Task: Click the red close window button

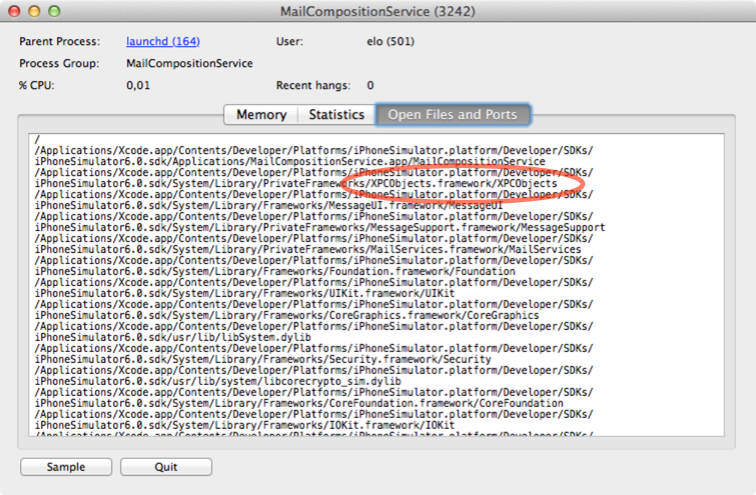Action: pos(13,11)
